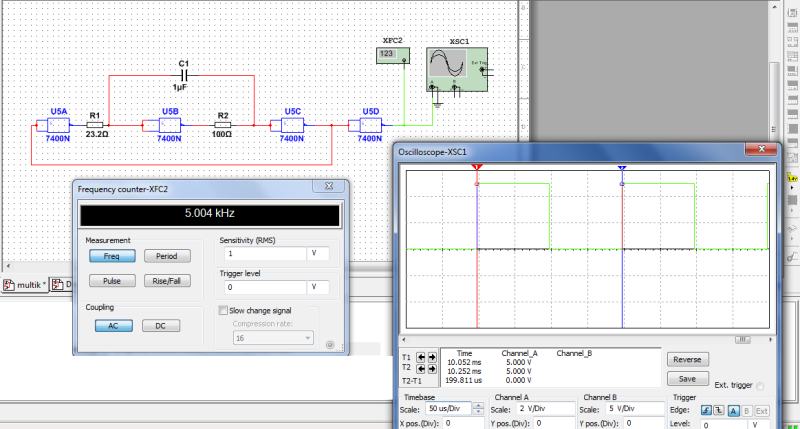Viewport: 800px width, 429px height.
Task: Click the oscilloscope horizontal scroll thumb
Action: 742,340
